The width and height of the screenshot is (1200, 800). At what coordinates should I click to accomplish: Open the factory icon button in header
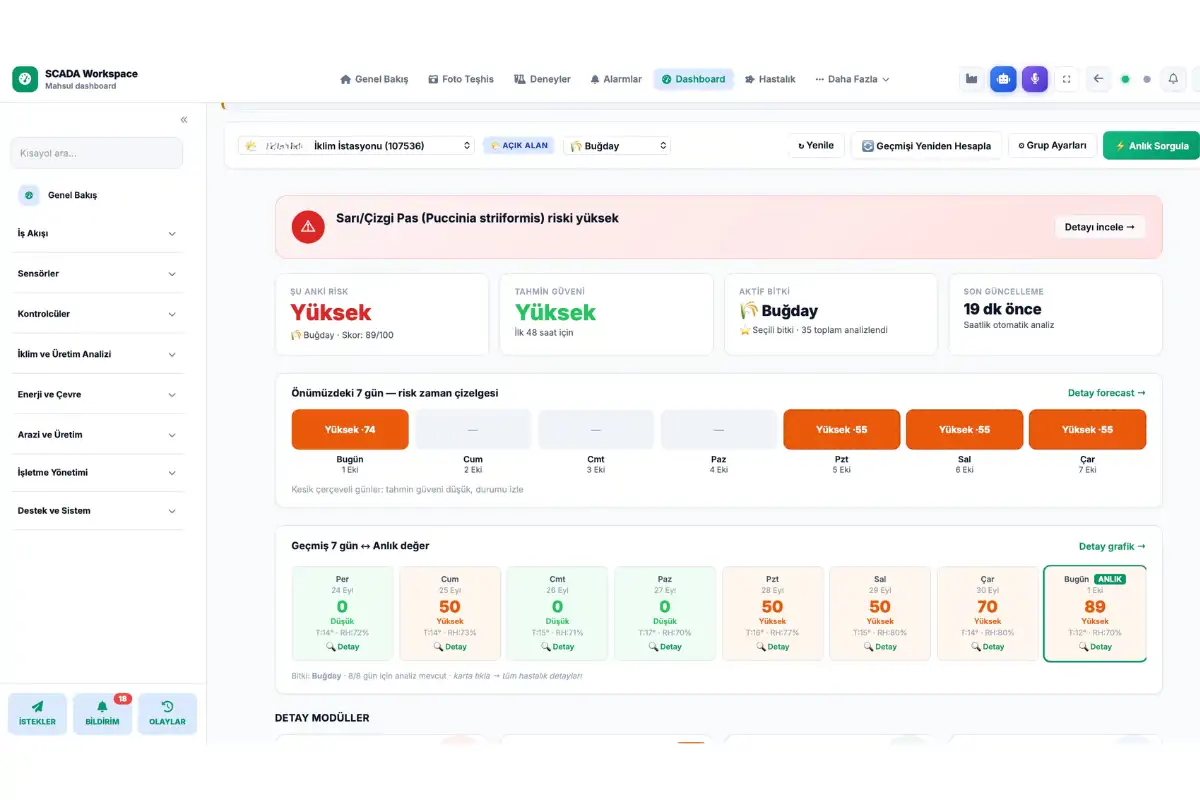click(971, 79)
